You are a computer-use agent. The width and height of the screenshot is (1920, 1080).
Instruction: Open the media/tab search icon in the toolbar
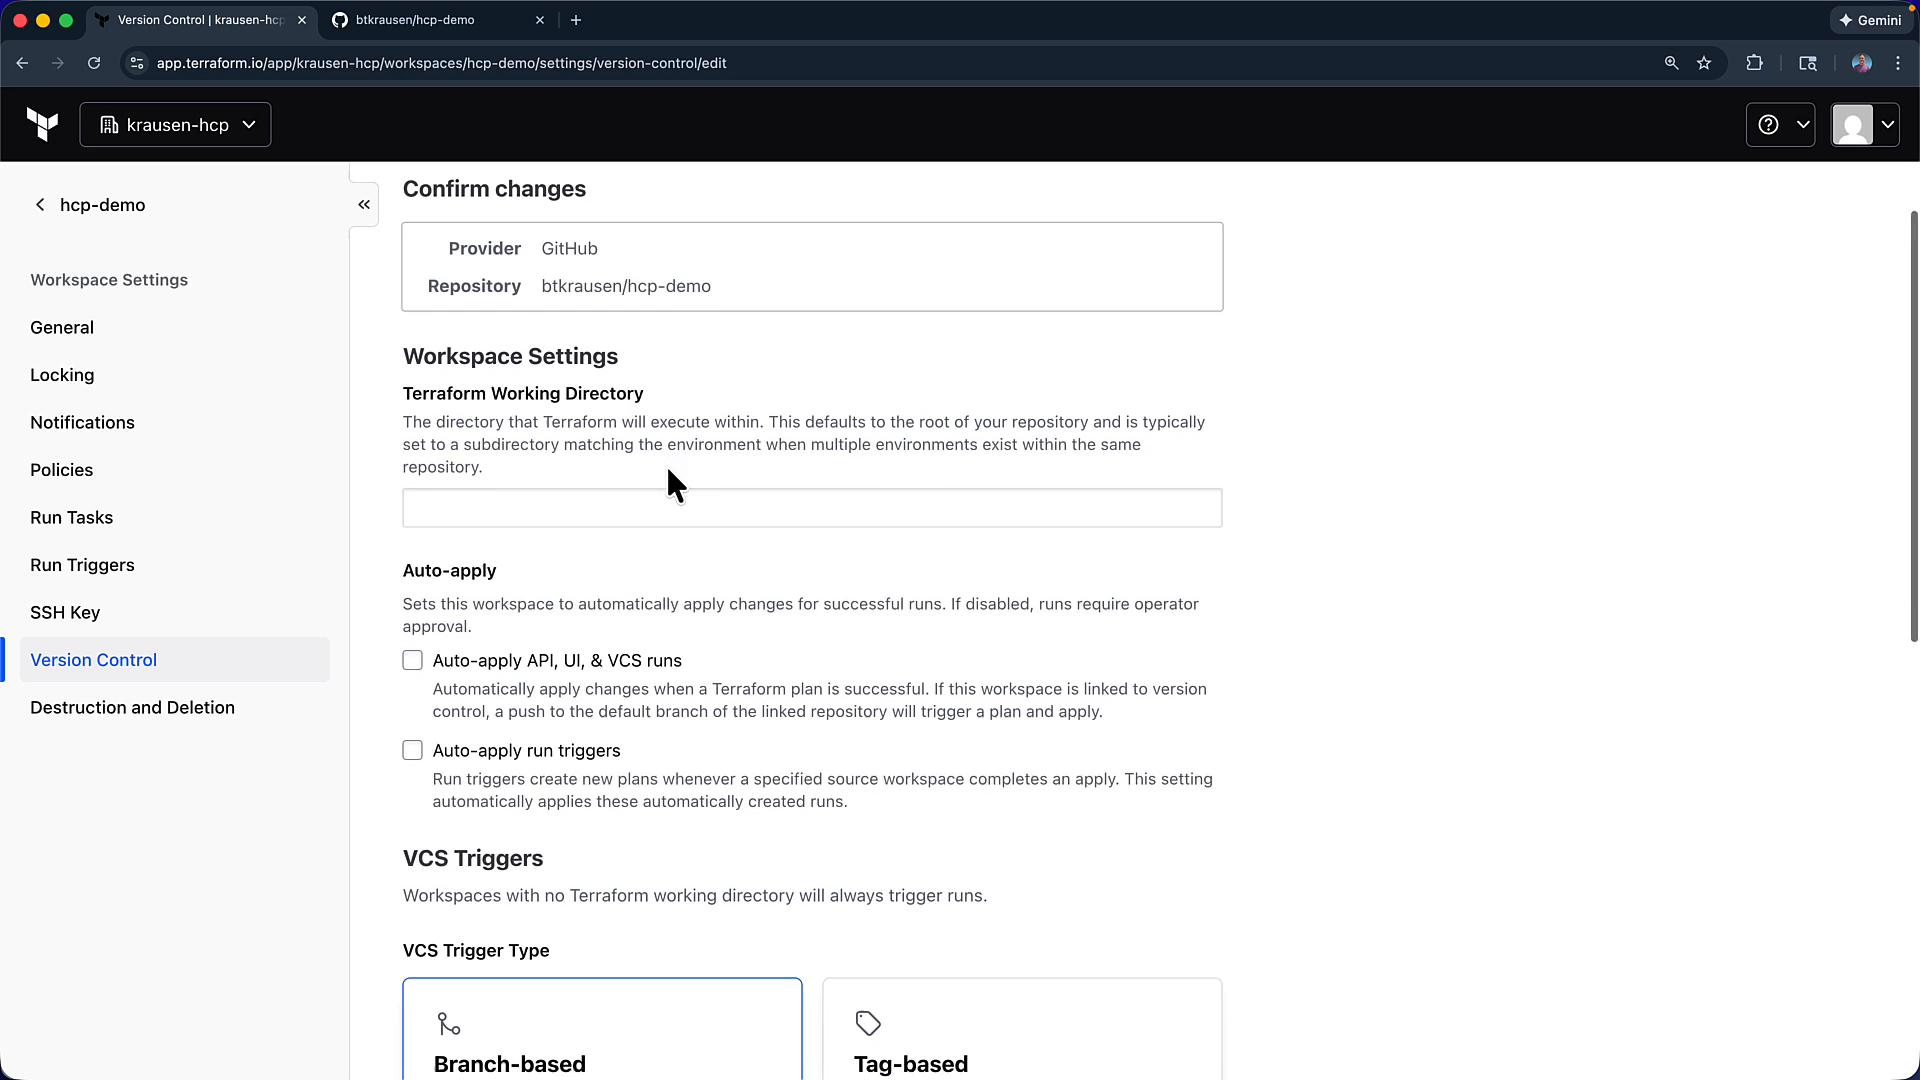tap(1808, 63)
